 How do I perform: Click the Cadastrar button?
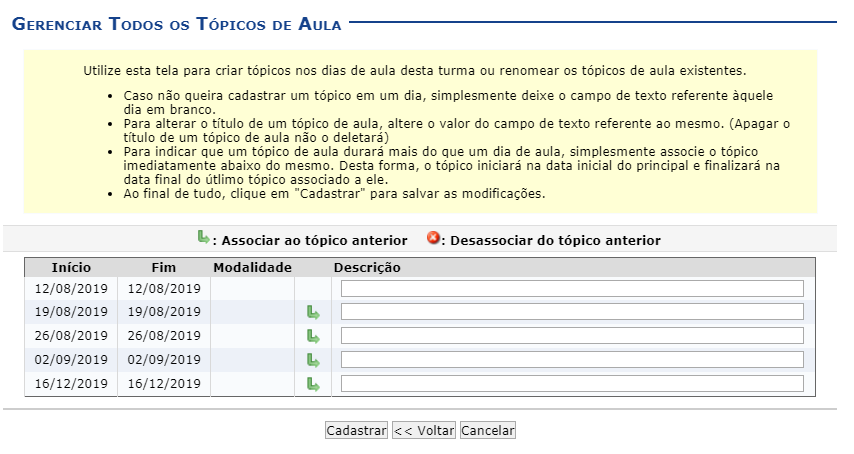pos(356,431)
